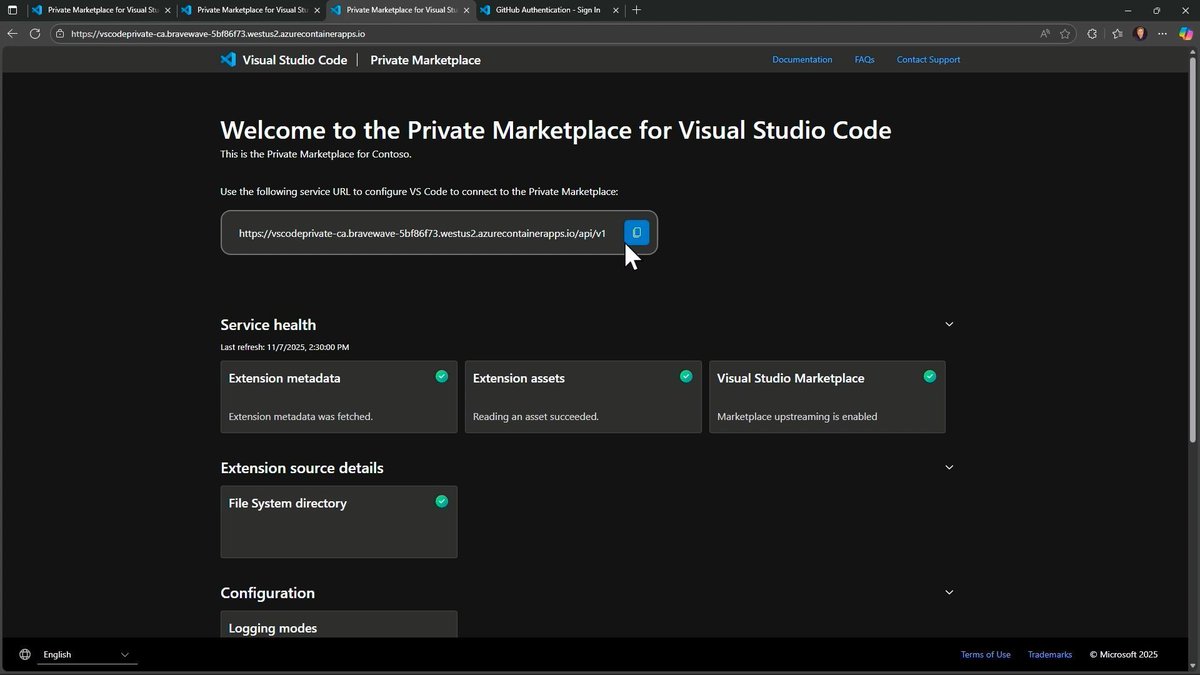
Task: Click the Visual Studio Code logo in the header
Action: [x=227, y=59]
